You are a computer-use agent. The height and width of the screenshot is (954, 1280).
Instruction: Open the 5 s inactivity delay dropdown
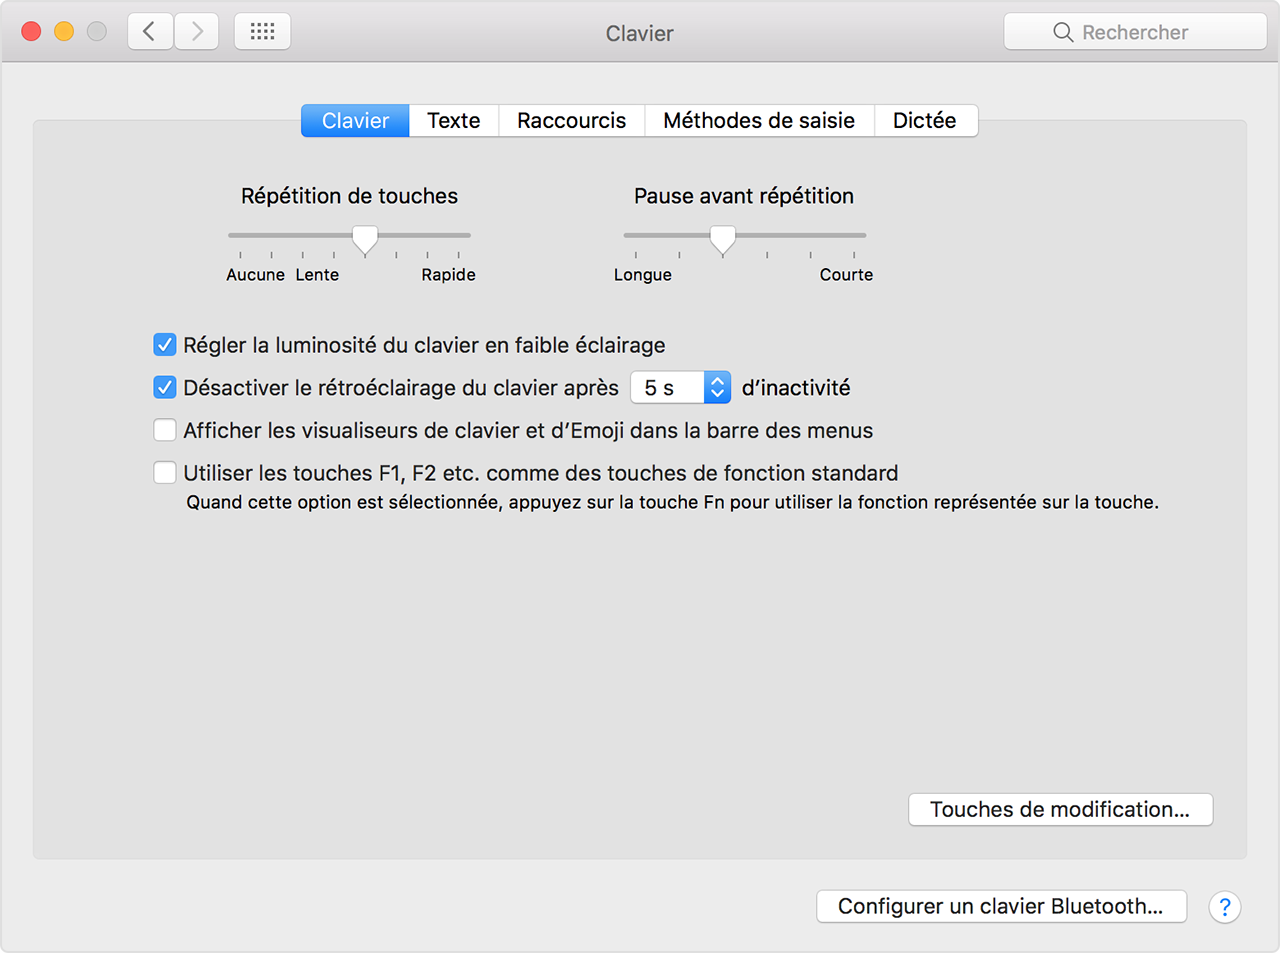pyautogui.click(x=680, y=388)
